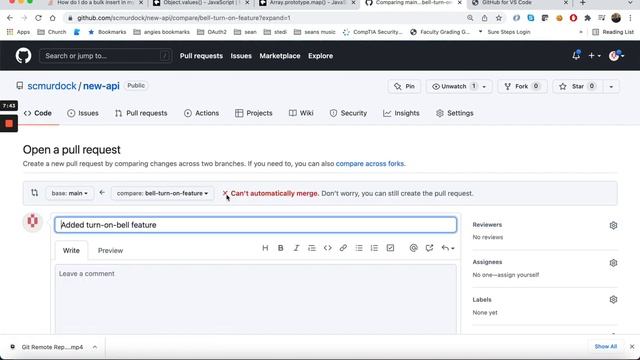Click Marketplace in the top navigation
The image size is (640, 360).
[280, 56]
